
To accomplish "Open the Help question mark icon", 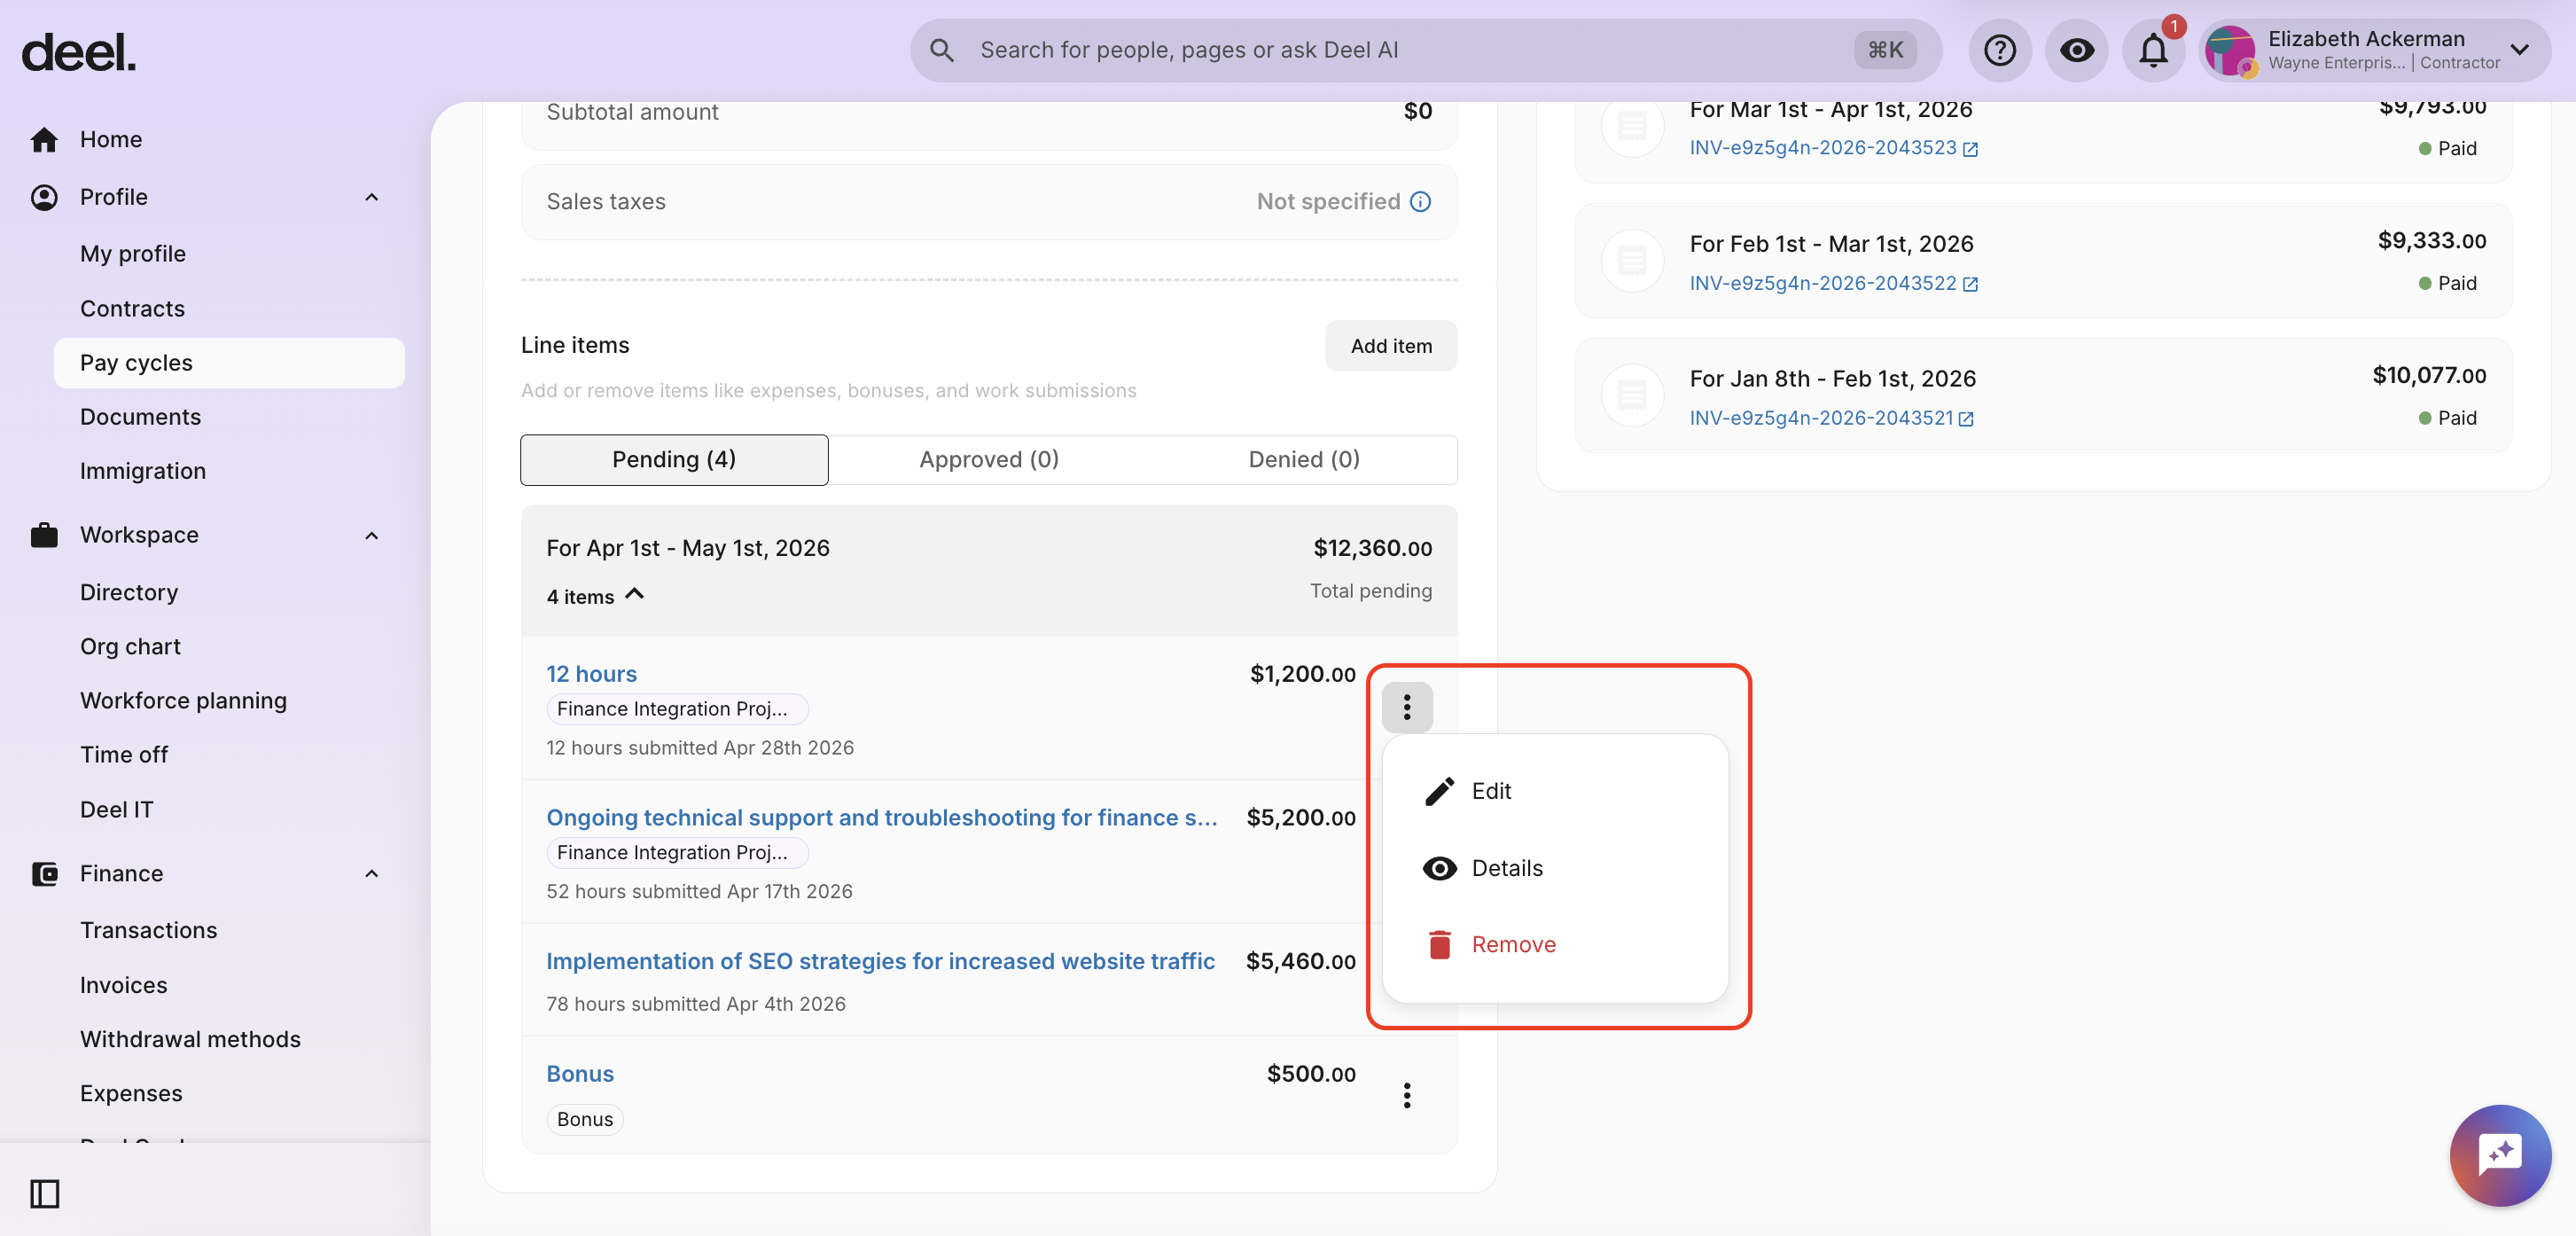I will click(x=2000, y=50).
